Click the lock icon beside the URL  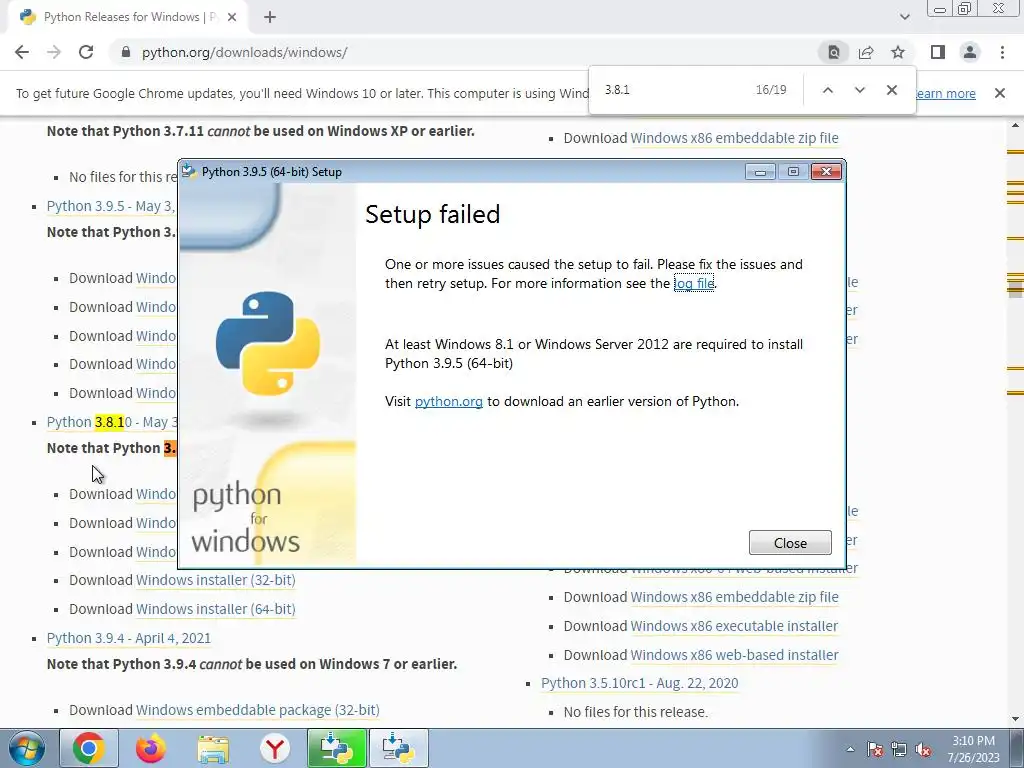click(x=126, y=52)
